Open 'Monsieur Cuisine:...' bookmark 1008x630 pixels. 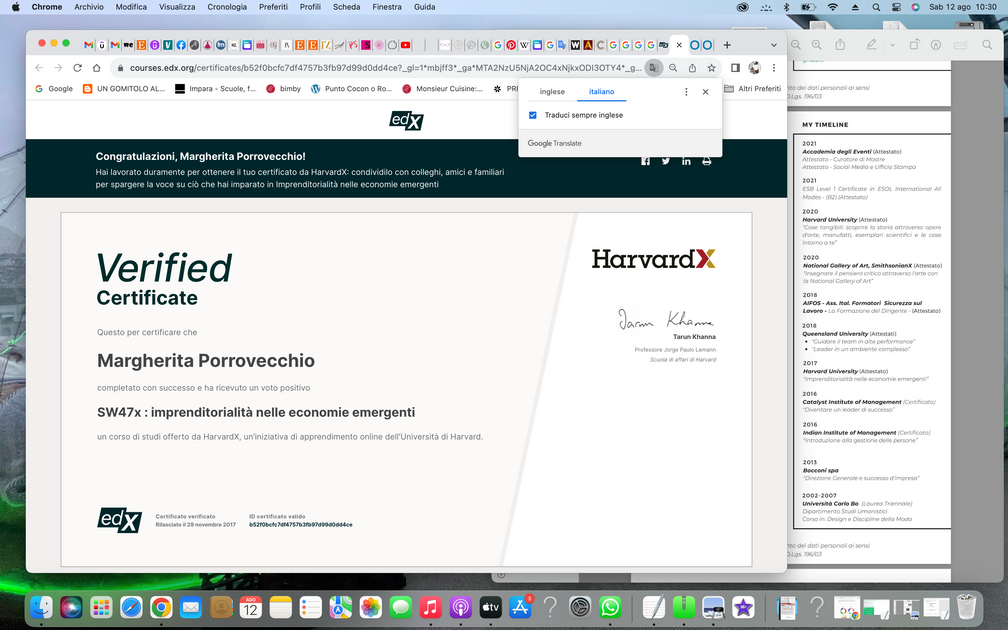click(442, 89)
